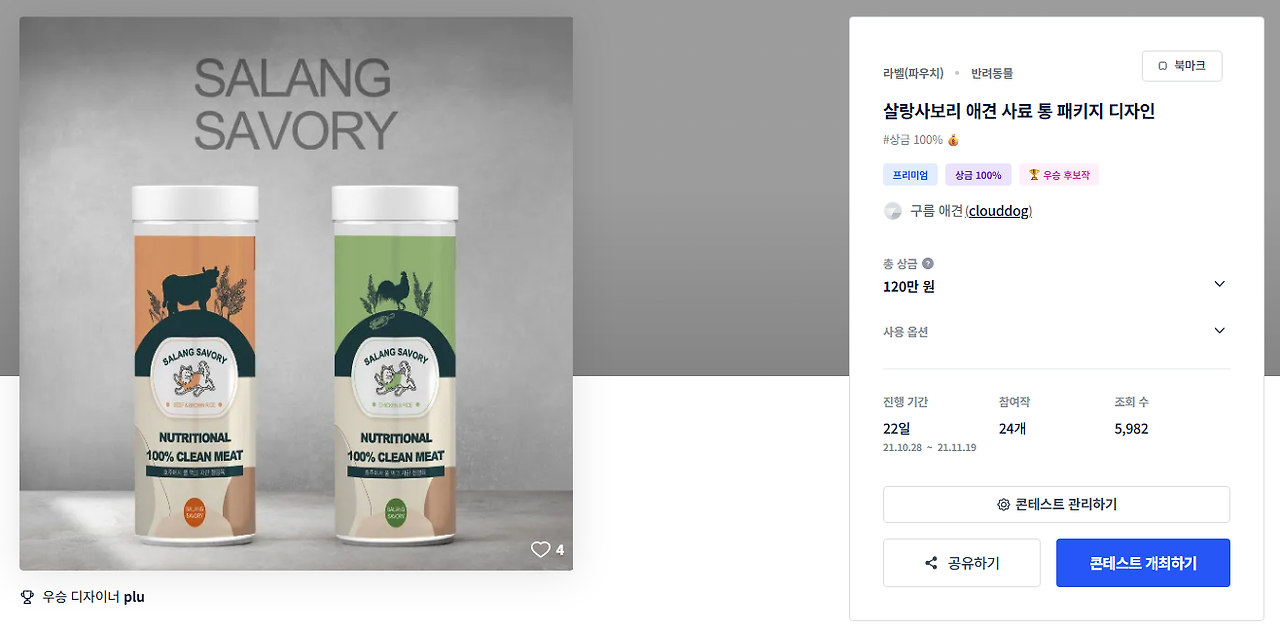Click the trophy icon in 우승 후보작 badge
The image size is (1280, 628).
1034,175
